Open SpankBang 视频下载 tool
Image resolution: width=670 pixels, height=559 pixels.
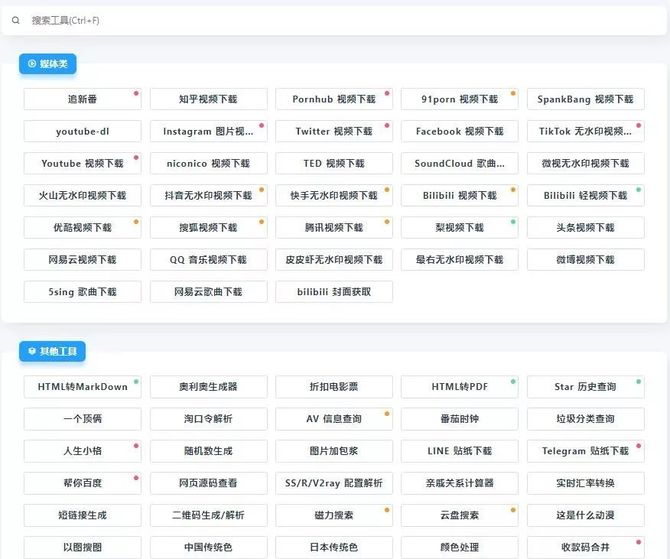tap(585, 99)
